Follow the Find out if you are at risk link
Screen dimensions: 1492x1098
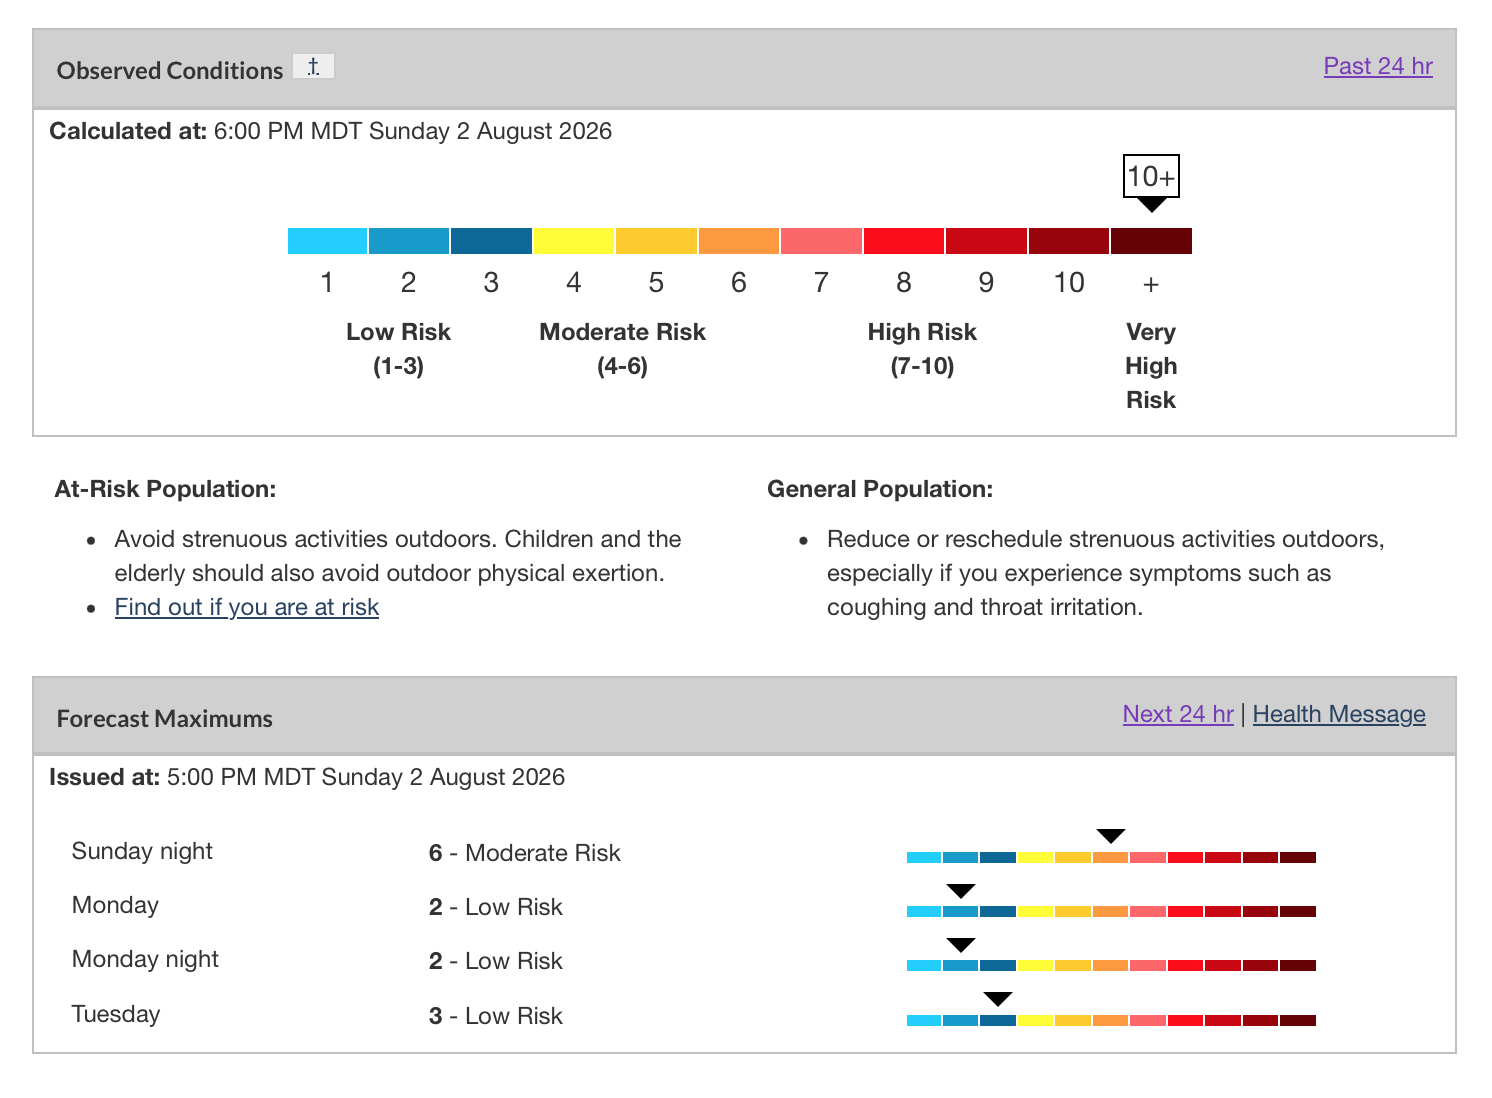click(x=247, y=607)
